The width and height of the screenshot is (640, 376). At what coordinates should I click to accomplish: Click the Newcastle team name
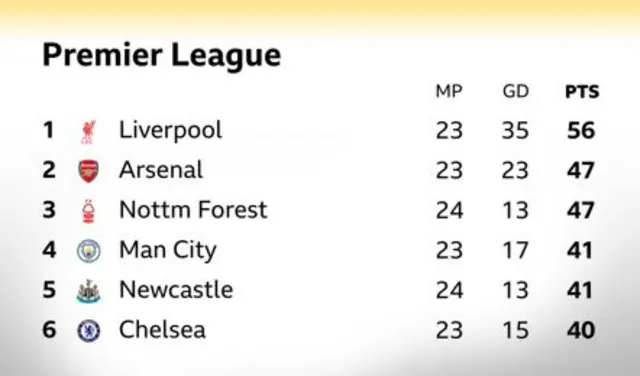[176, 290]
